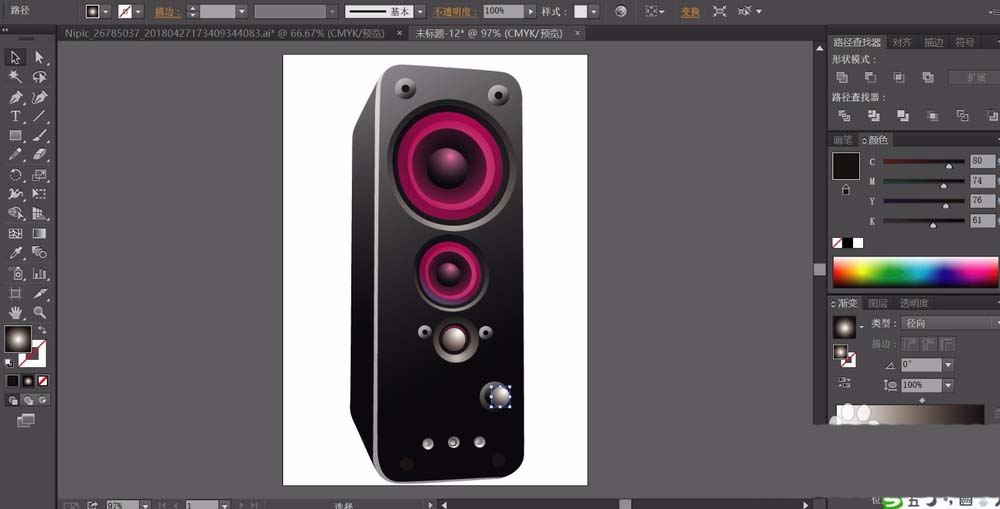Set Color mode under fill/stroke

coord(13,381)
